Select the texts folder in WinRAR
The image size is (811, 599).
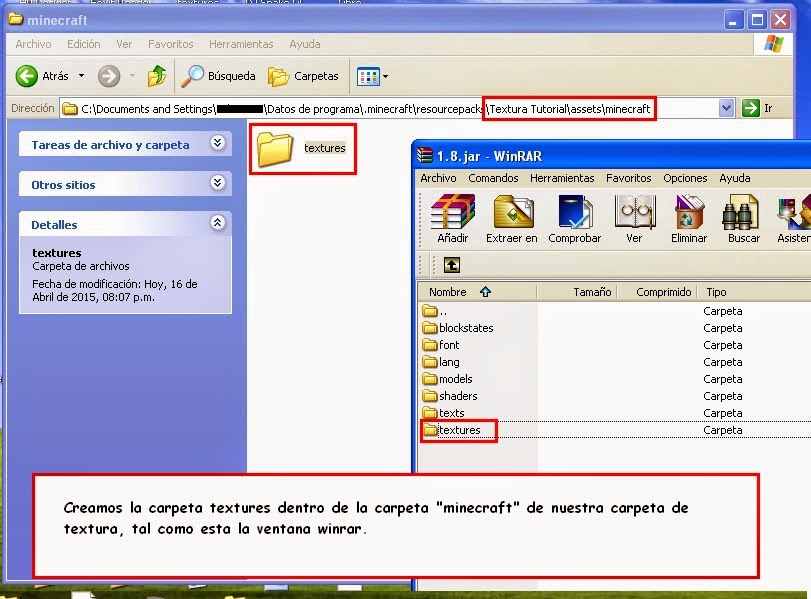pyautogui.click(x=443, y=413)
